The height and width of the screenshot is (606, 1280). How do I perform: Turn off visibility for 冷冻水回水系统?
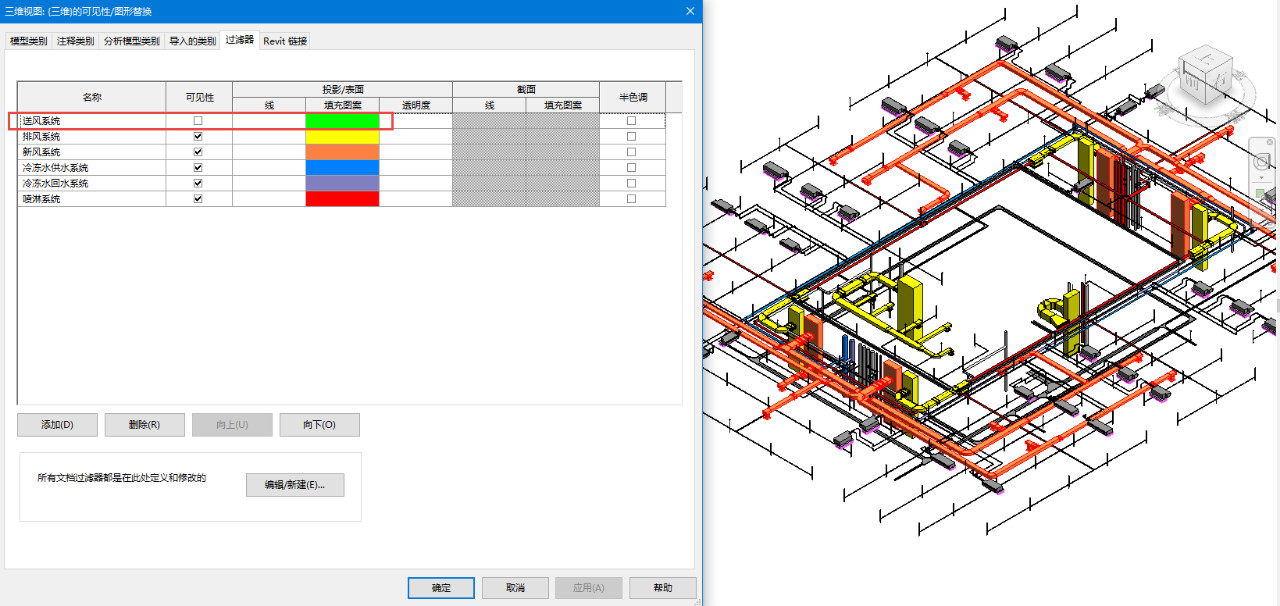click(198, 183)
